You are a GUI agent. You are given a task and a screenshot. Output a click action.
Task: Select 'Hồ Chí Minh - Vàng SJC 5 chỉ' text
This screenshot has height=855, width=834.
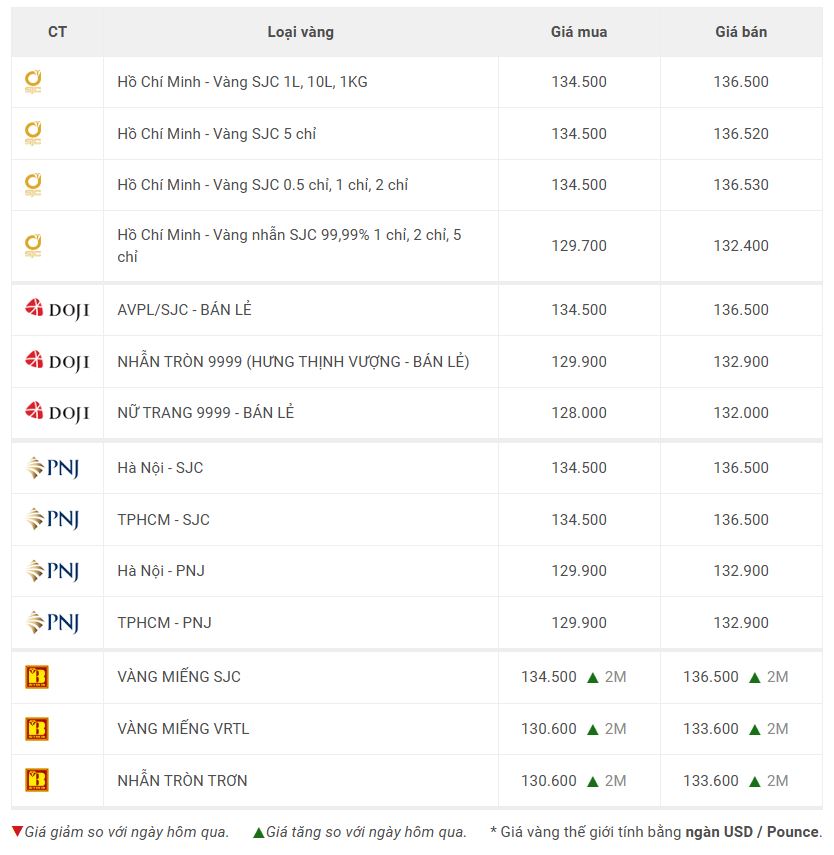pyautogui.click(x=217, y=134)
